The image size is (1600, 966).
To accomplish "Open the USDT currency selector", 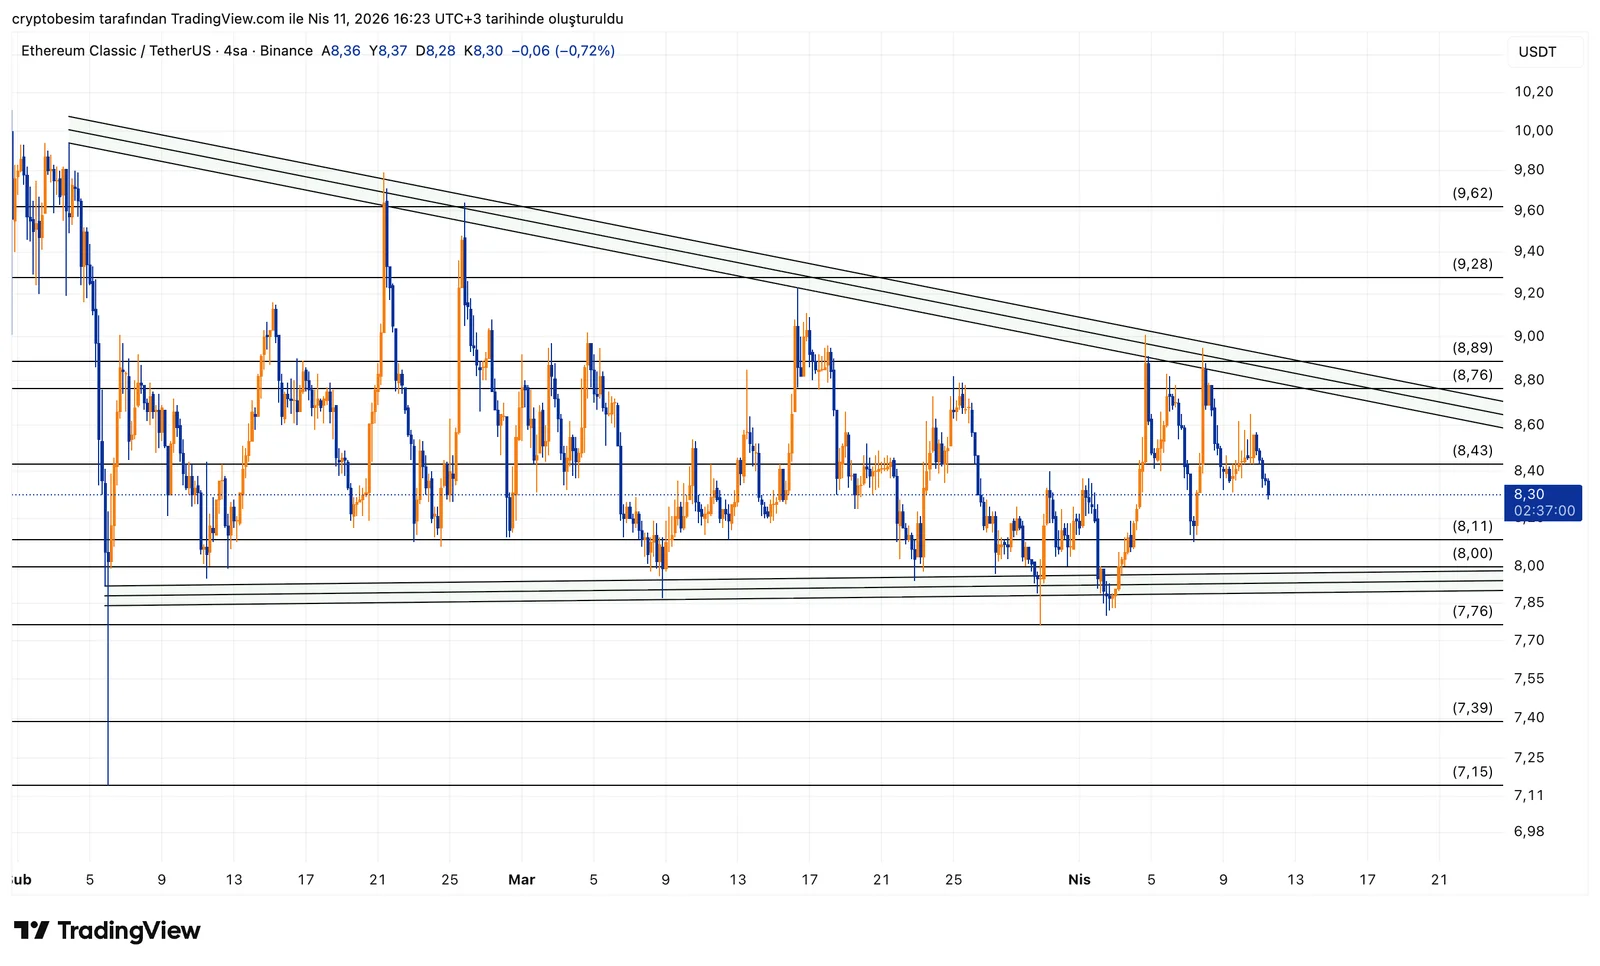I will (1537, 52).
